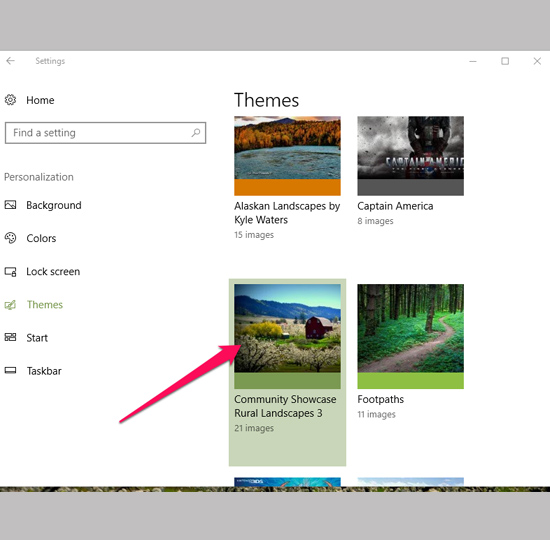Click the Themes brush icon
The image size is (550, 540).
point(10,305)
